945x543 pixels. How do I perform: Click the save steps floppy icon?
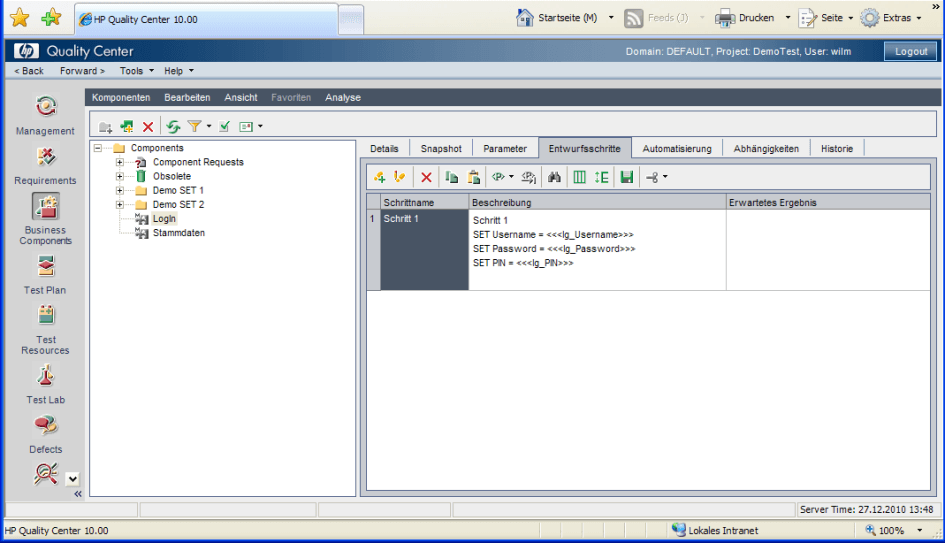click(627, 177)
